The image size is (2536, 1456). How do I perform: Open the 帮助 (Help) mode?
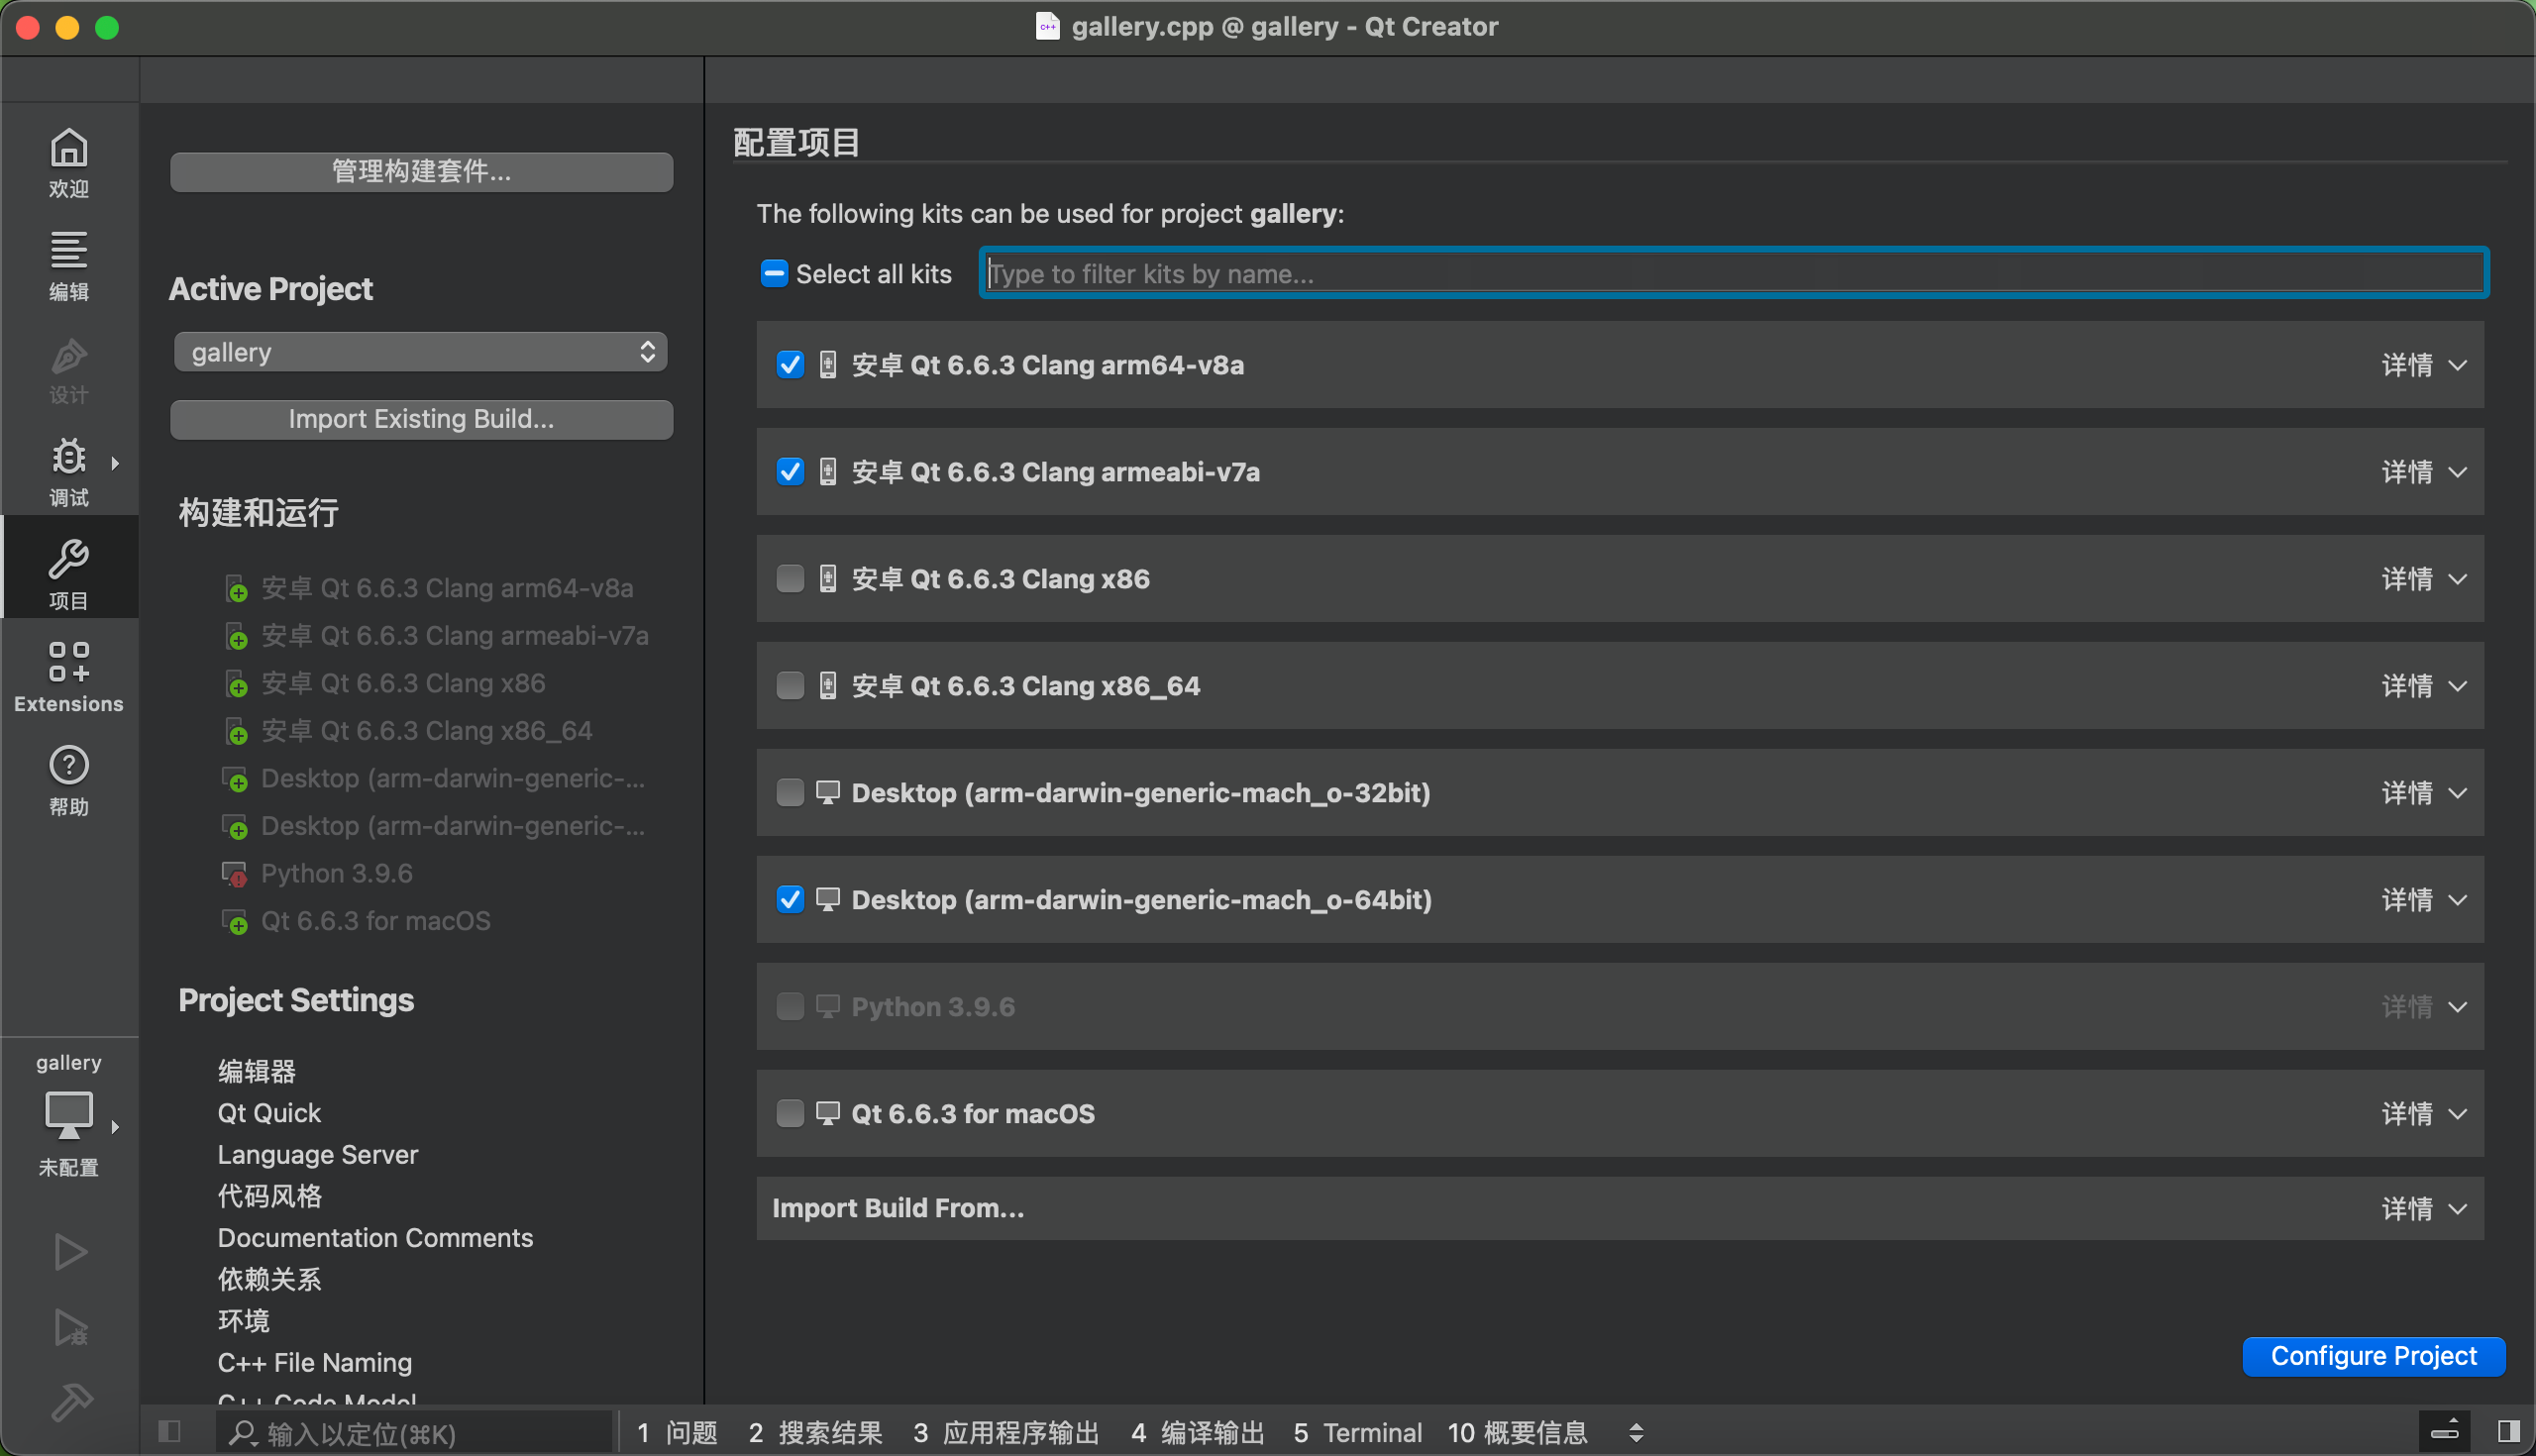[68, 782]
